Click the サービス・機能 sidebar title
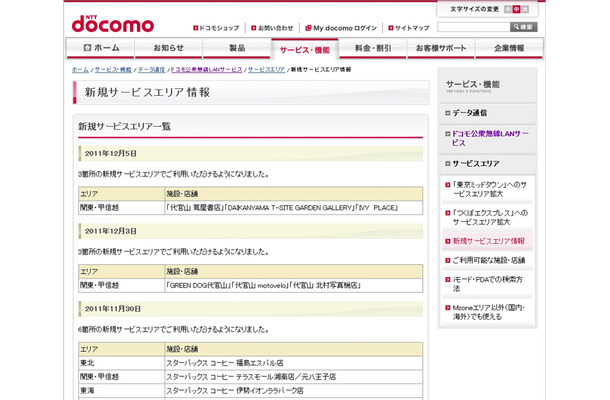The height and width of the screenshot is (400, 610). 472,84
